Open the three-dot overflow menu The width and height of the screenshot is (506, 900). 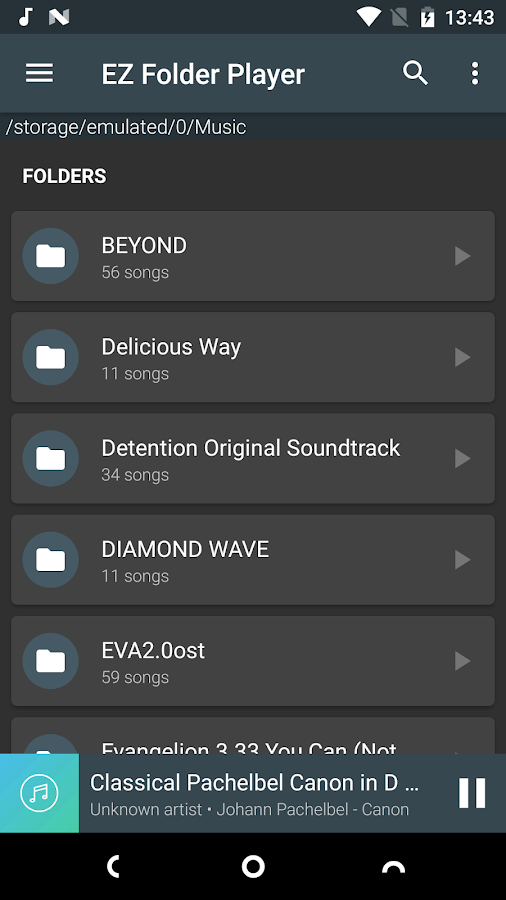pyautogui.click(x=474, y=73)
